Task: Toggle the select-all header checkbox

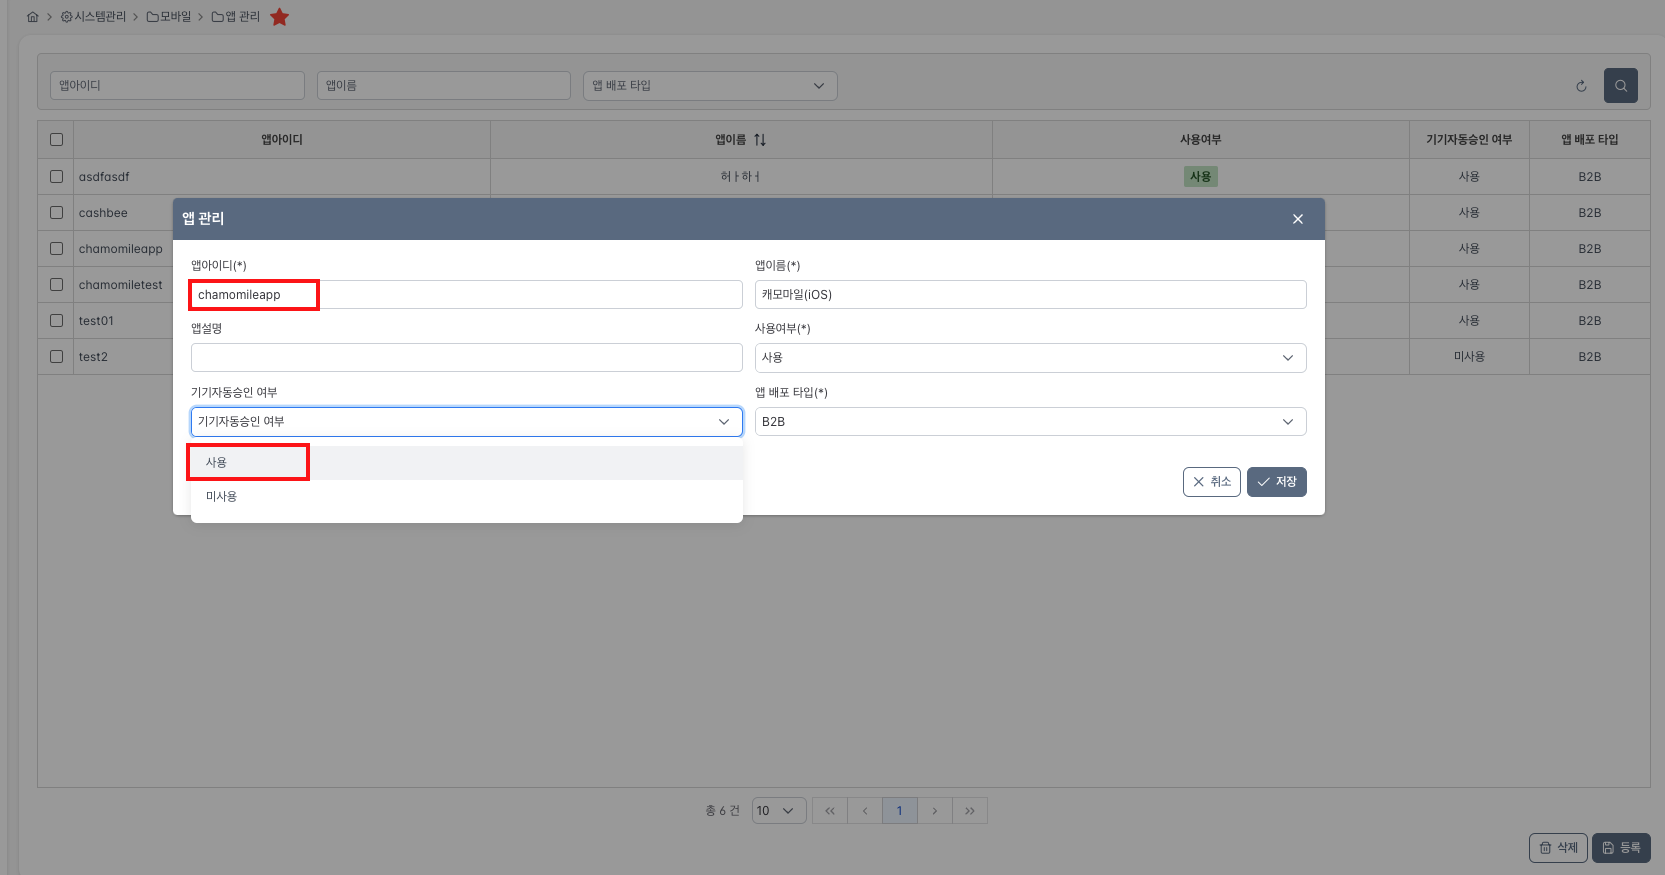Action: [56, 140]
